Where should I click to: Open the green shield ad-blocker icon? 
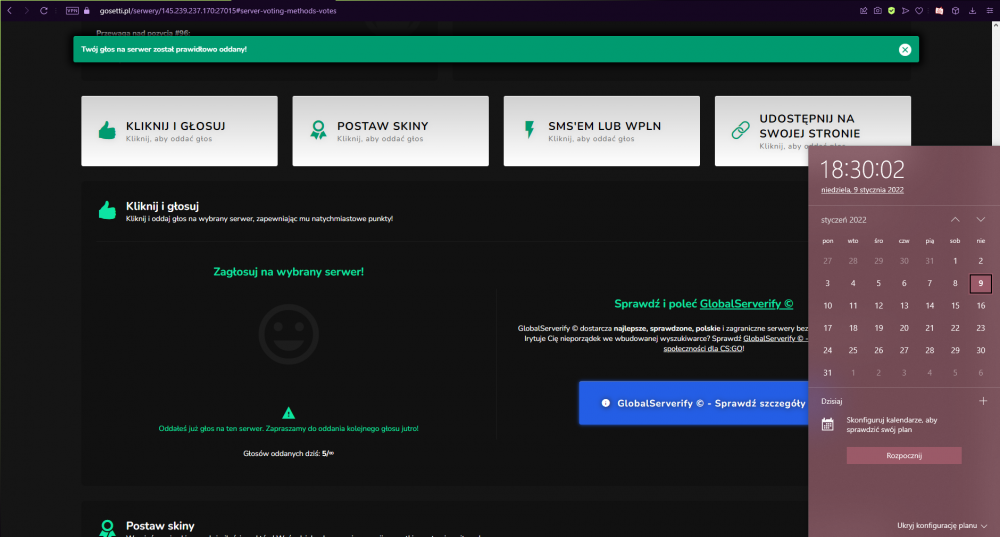[x=892, y=11]
